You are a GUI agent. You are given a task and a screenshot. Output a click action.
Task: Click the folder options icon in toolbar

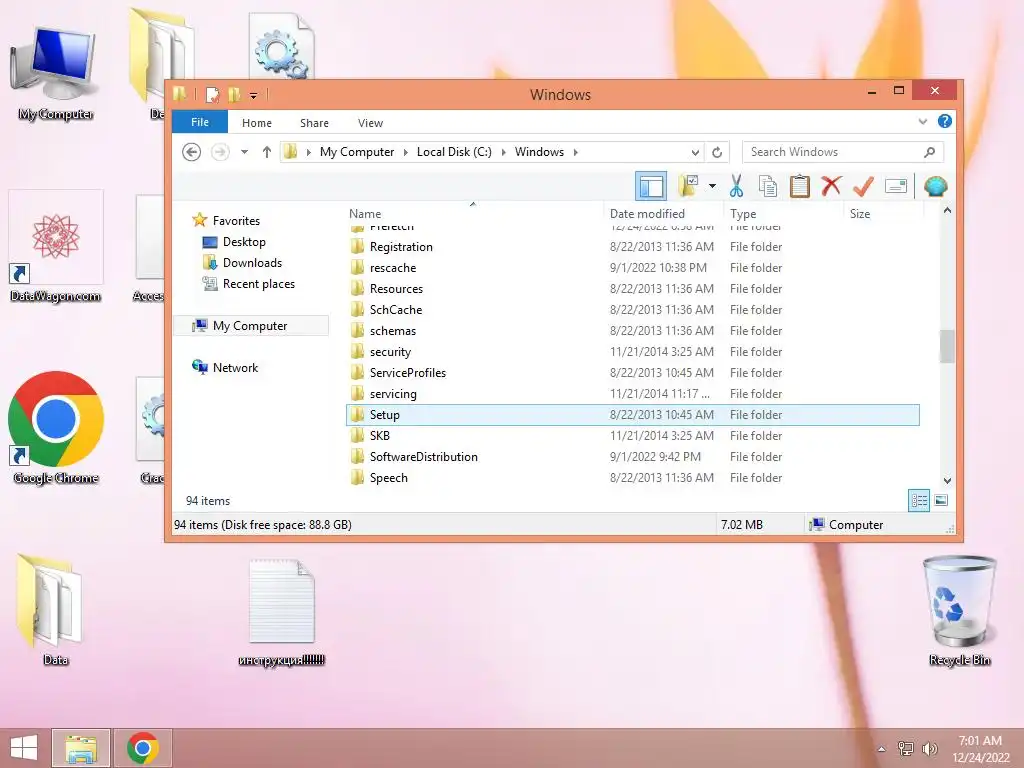tap(688, 186)
